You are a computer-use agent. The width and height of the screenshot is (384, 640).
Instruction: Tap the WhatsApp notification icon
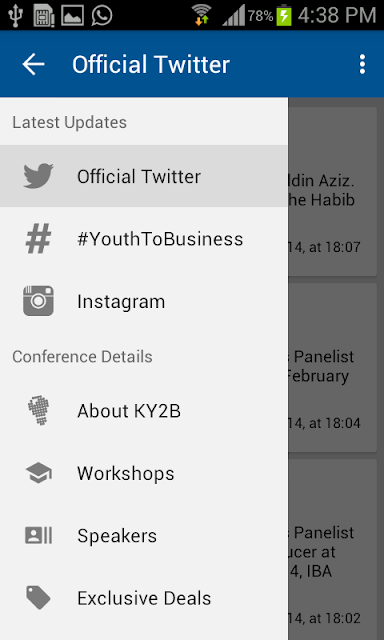[x=102, y=16]
